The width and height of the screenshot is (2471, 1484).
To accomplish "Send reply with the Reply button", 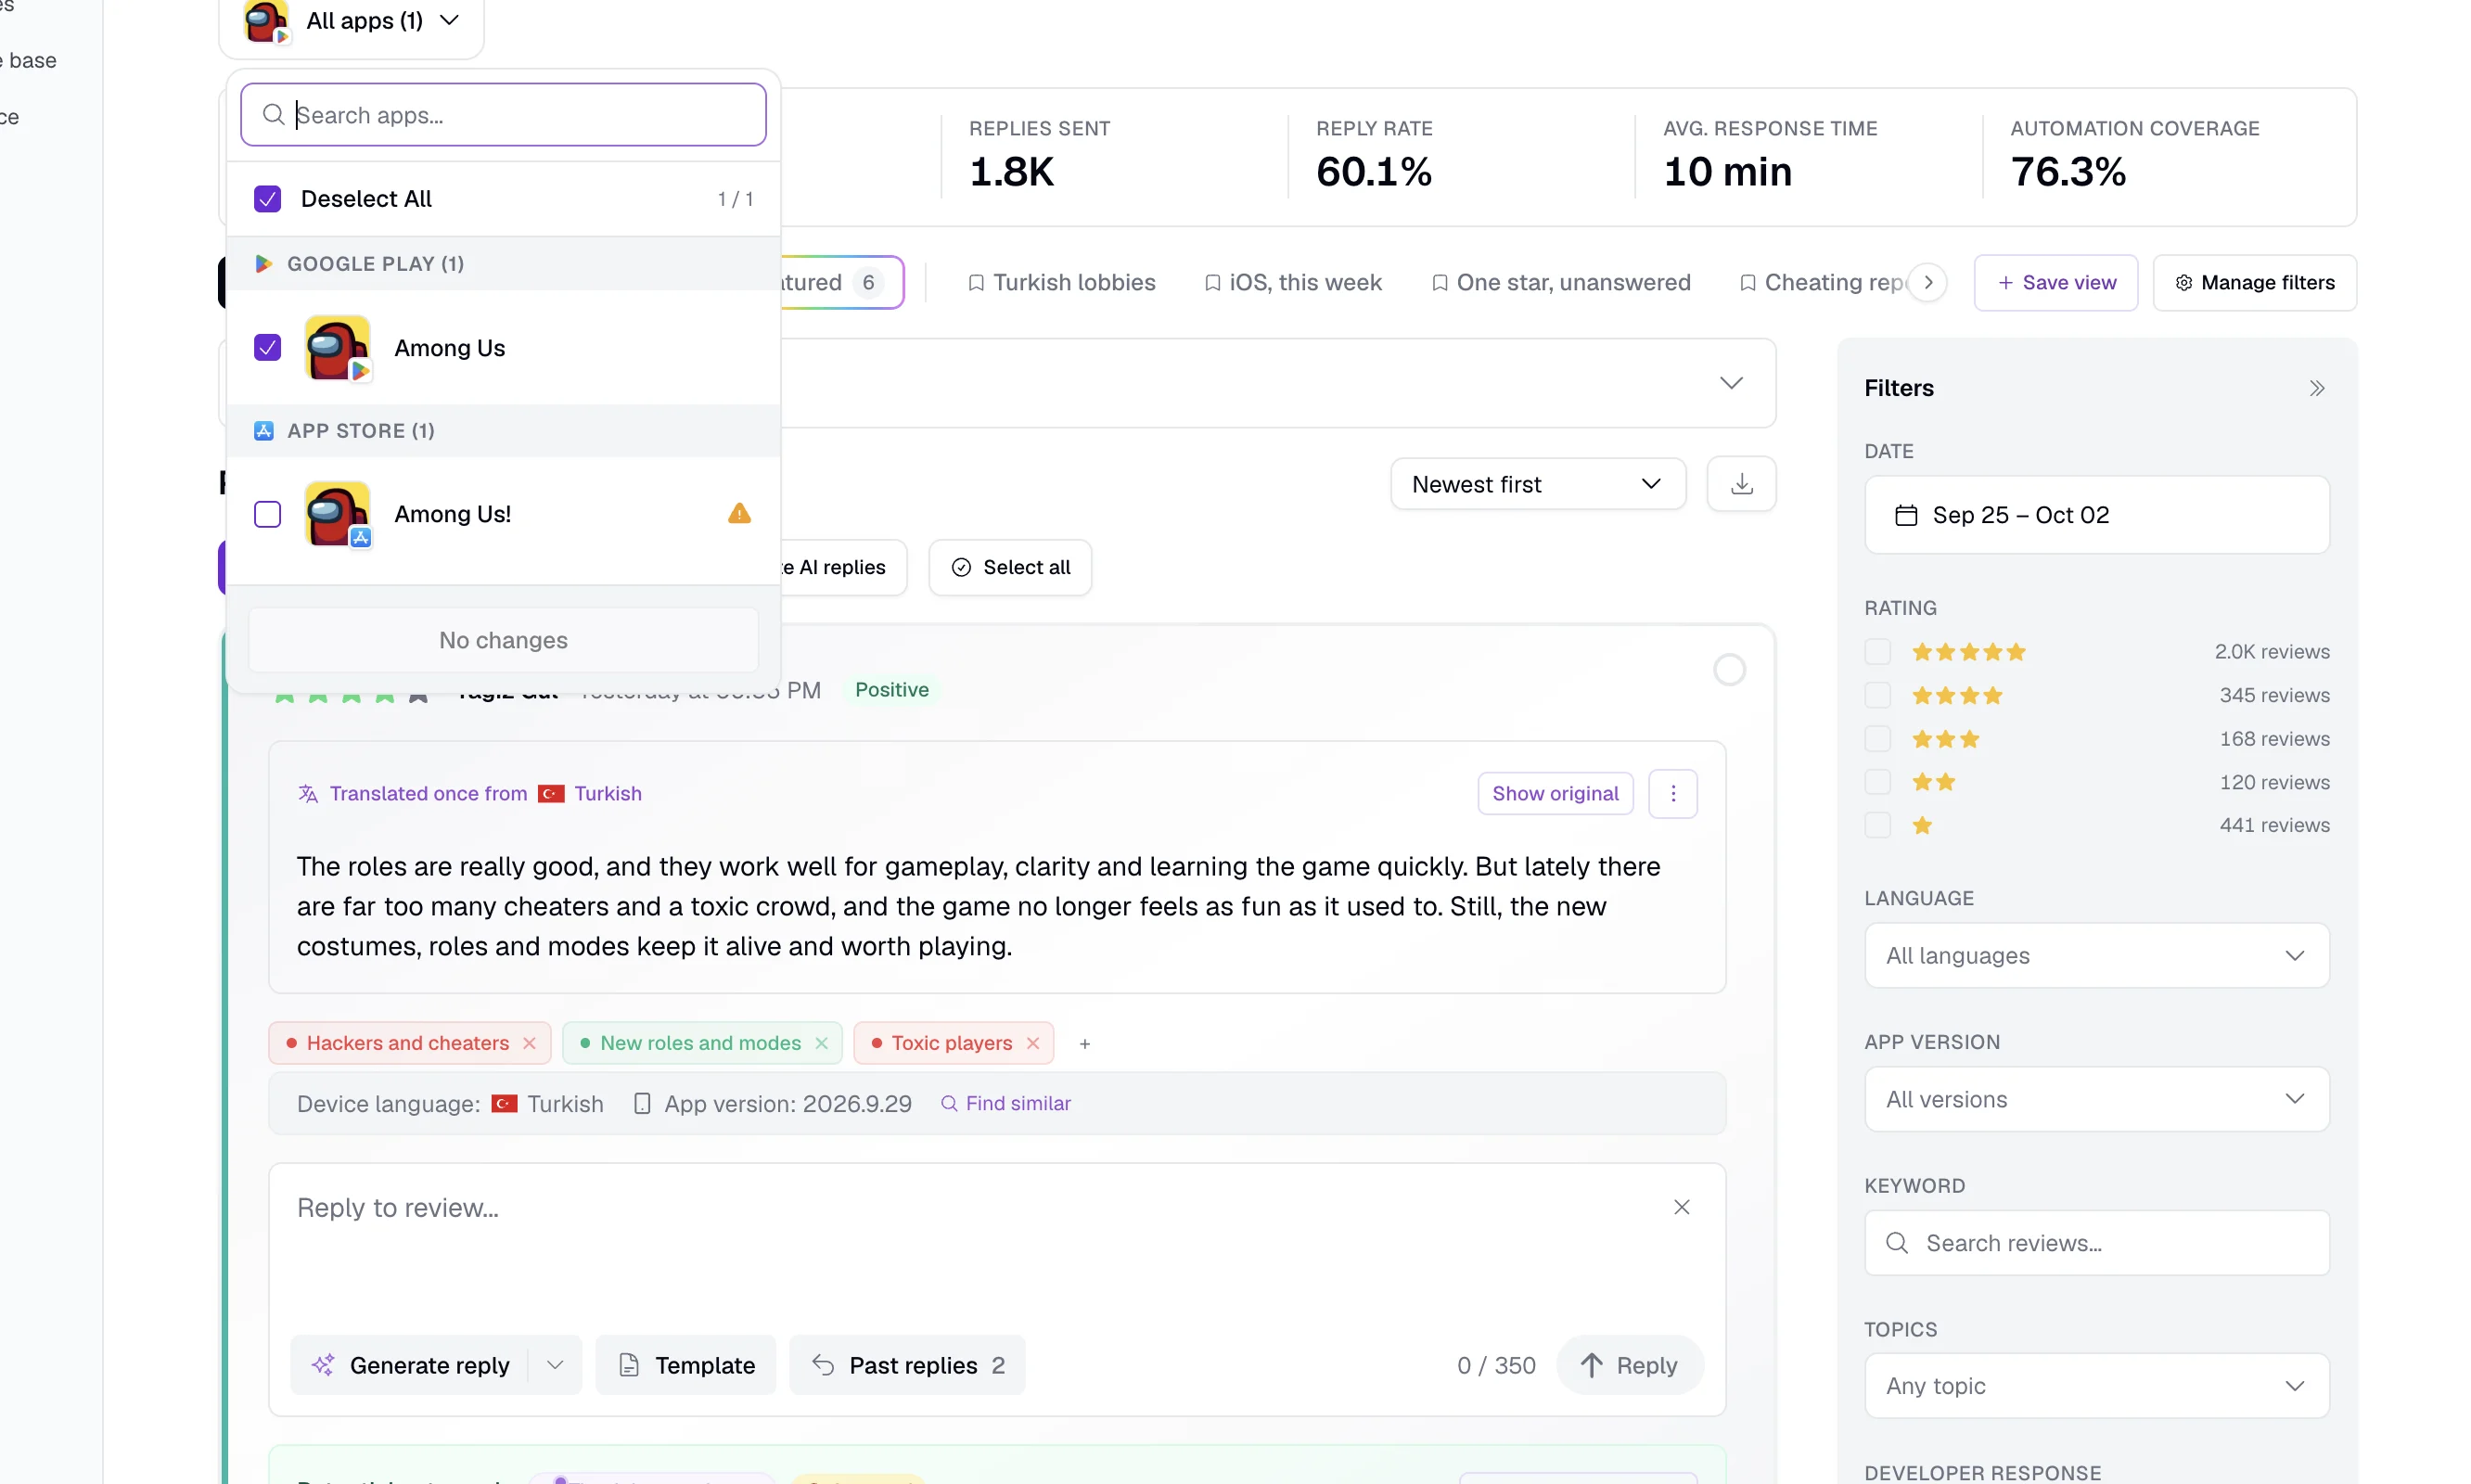I will (1628, 1365).
